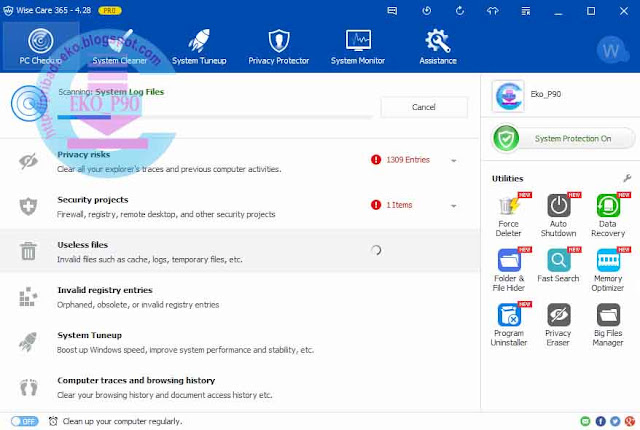Click the Security projects shield icon
Image resolution: width=640 pixels, height=430 pixels.
click(x=28, y=206)
